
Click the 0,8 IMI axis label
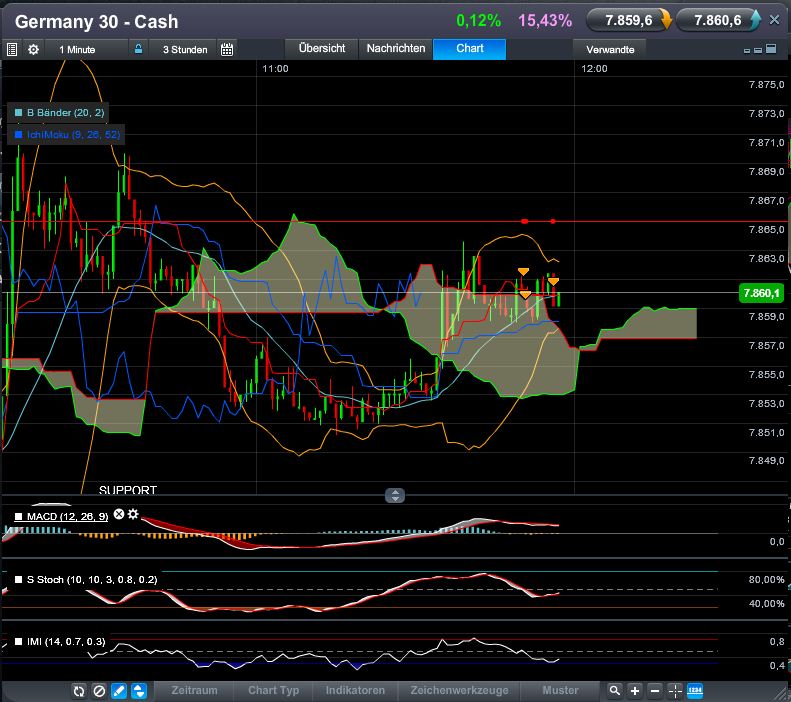pos(777,641)
